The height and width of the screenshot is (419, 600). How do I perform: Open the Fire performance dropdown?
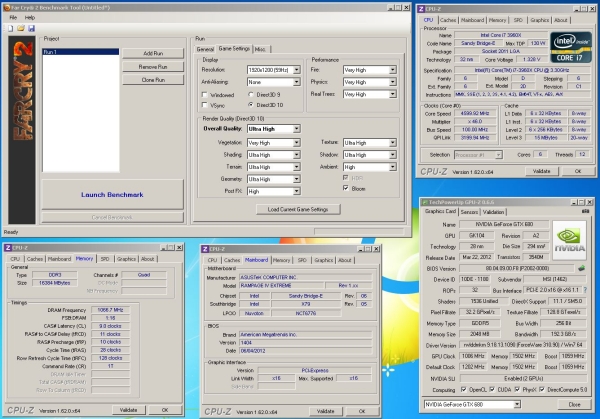pos(393,70)
